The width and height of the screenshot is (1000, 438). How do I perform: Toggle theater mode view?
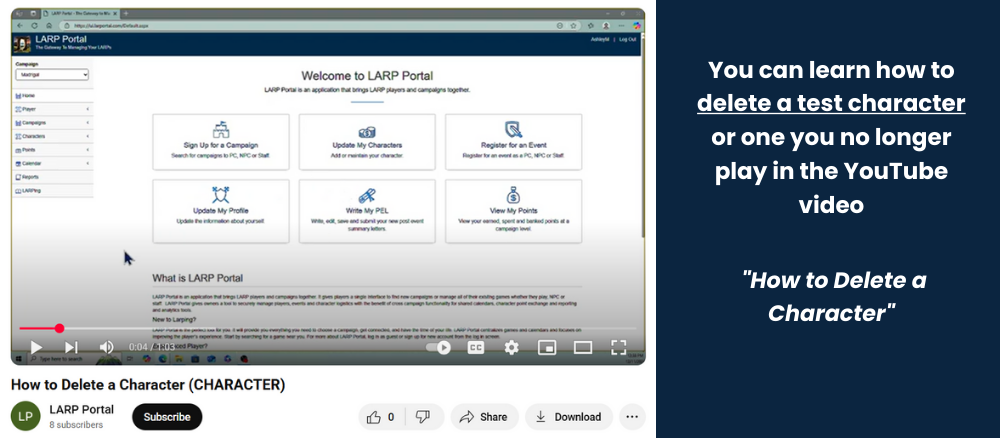(x=582, y=347)
